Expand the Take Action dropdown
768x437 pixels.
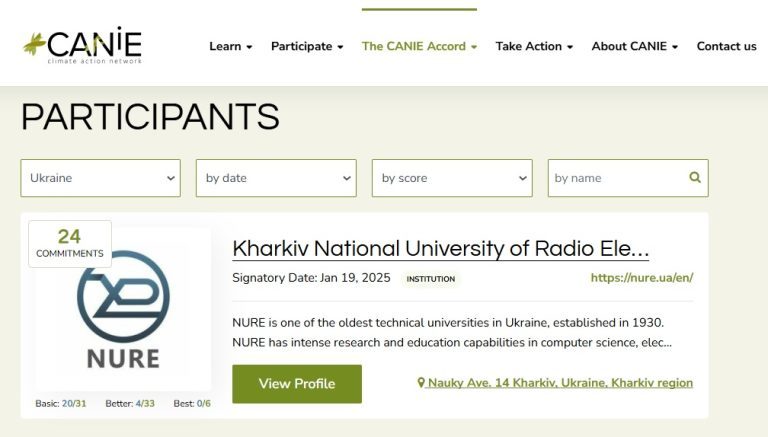534,46
